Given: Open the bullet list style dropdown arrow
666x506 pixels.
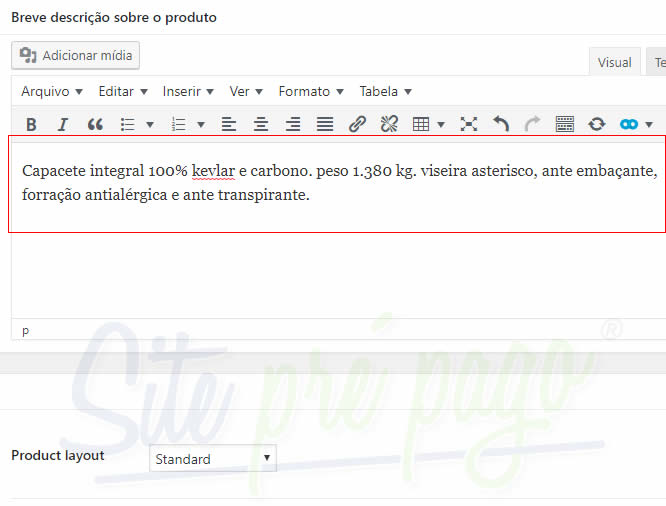Looking at the screenshot, I should (150, 125).
